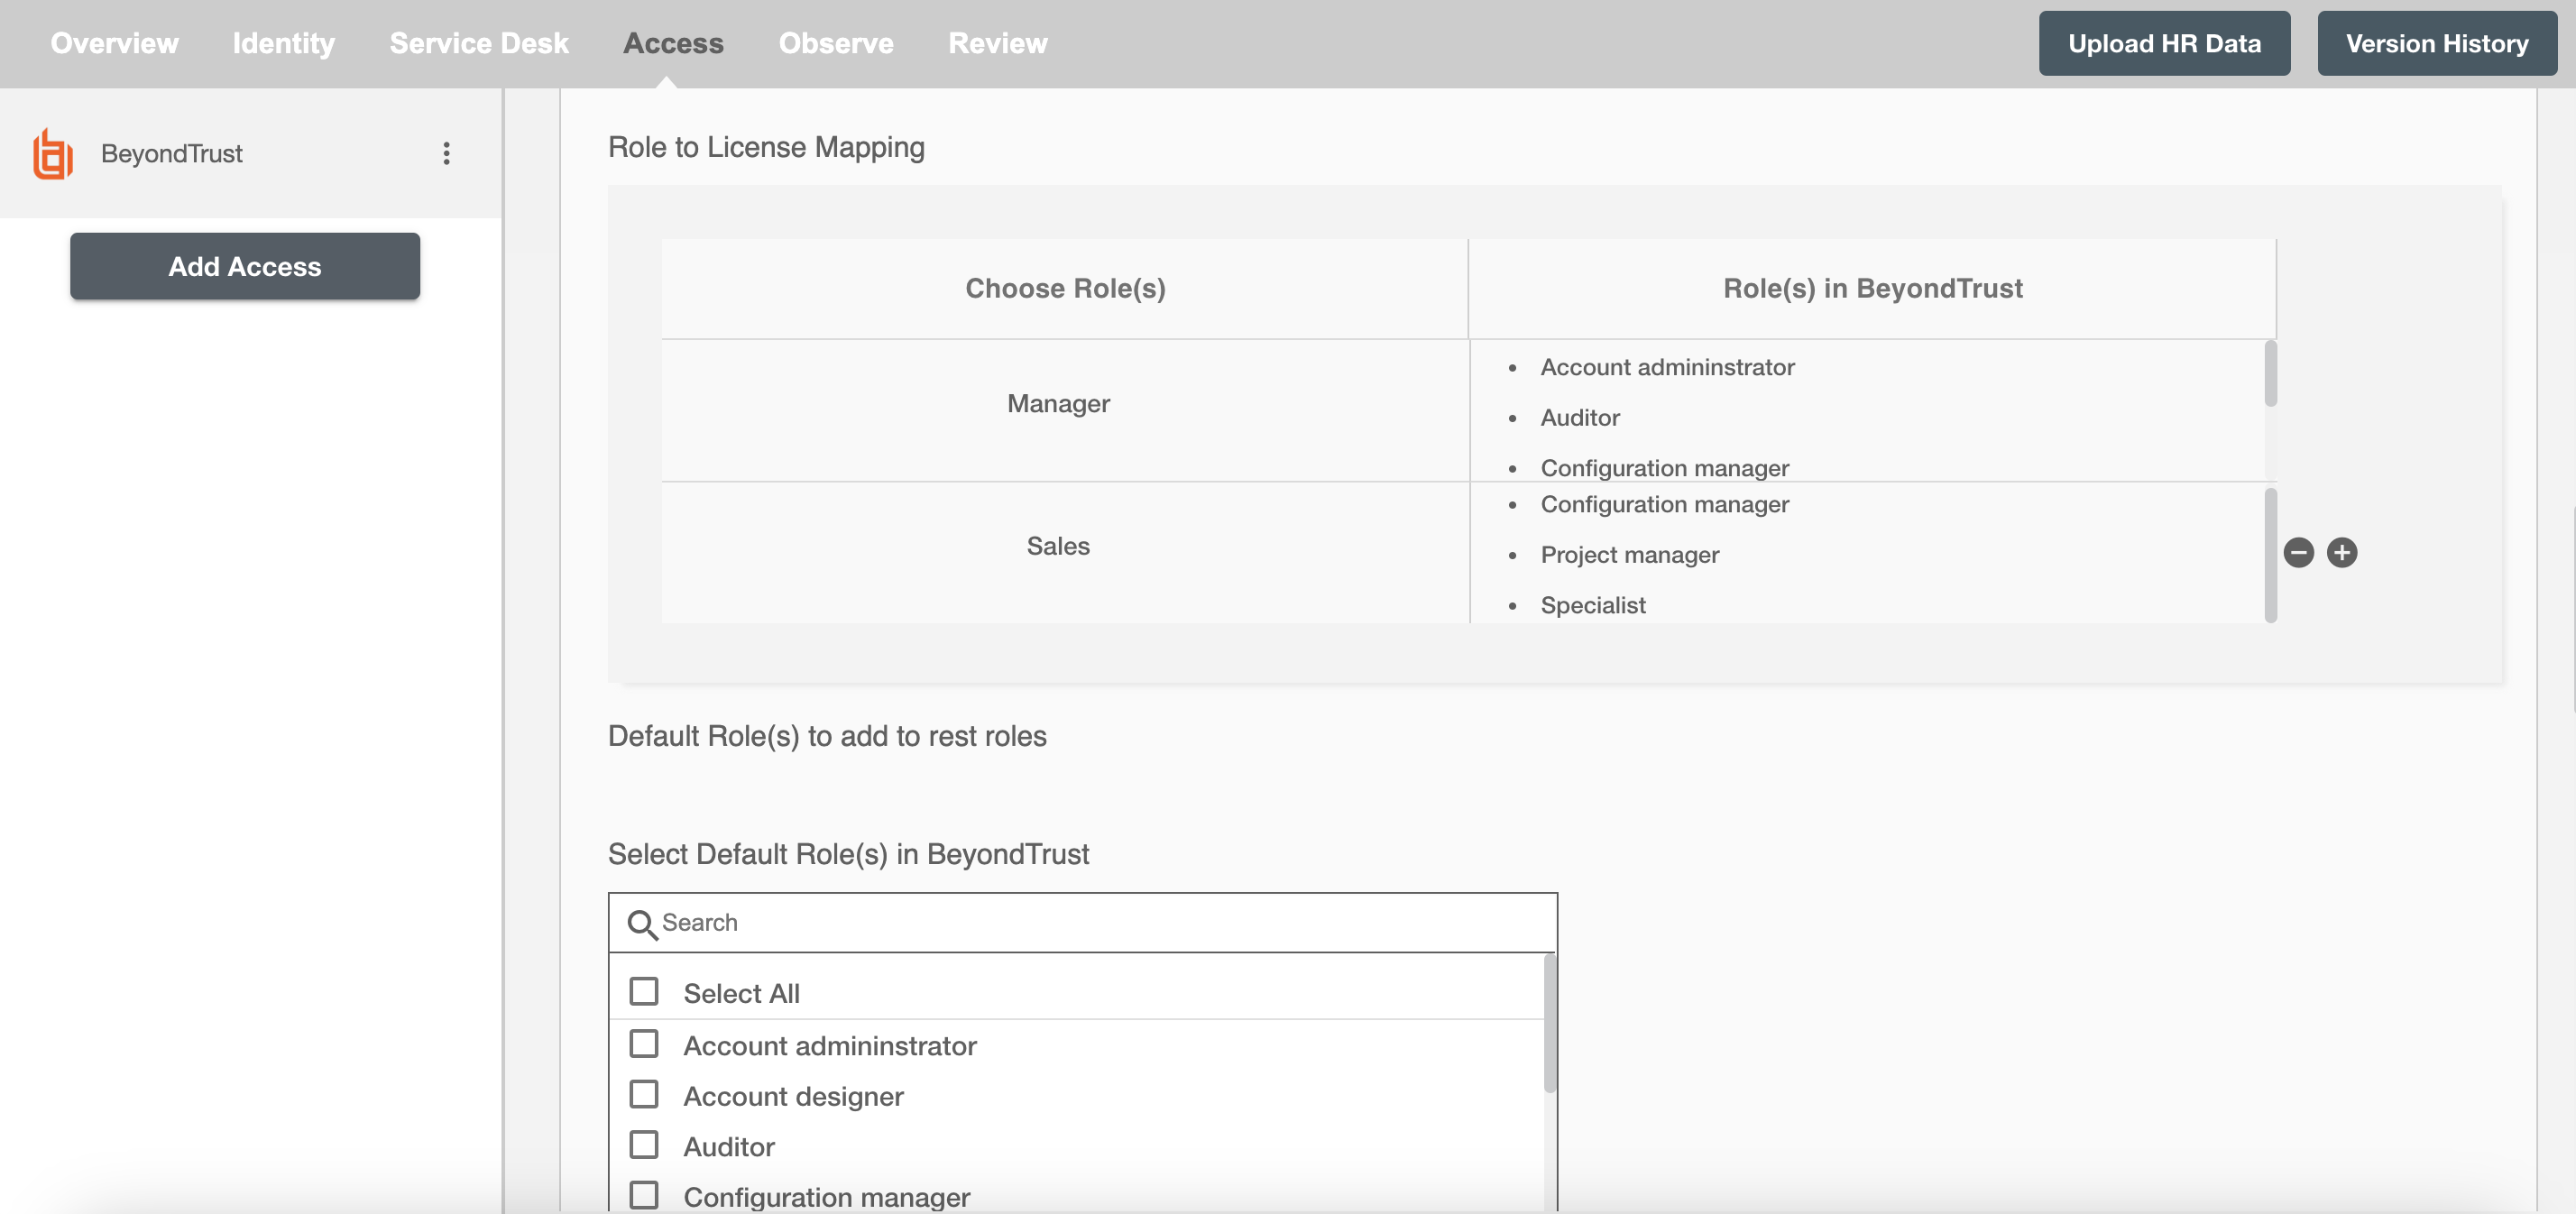Remove the Sales mapping row with minus icon
The height and width of the screenshot is (1214, 2576).
click(2298, 552)
